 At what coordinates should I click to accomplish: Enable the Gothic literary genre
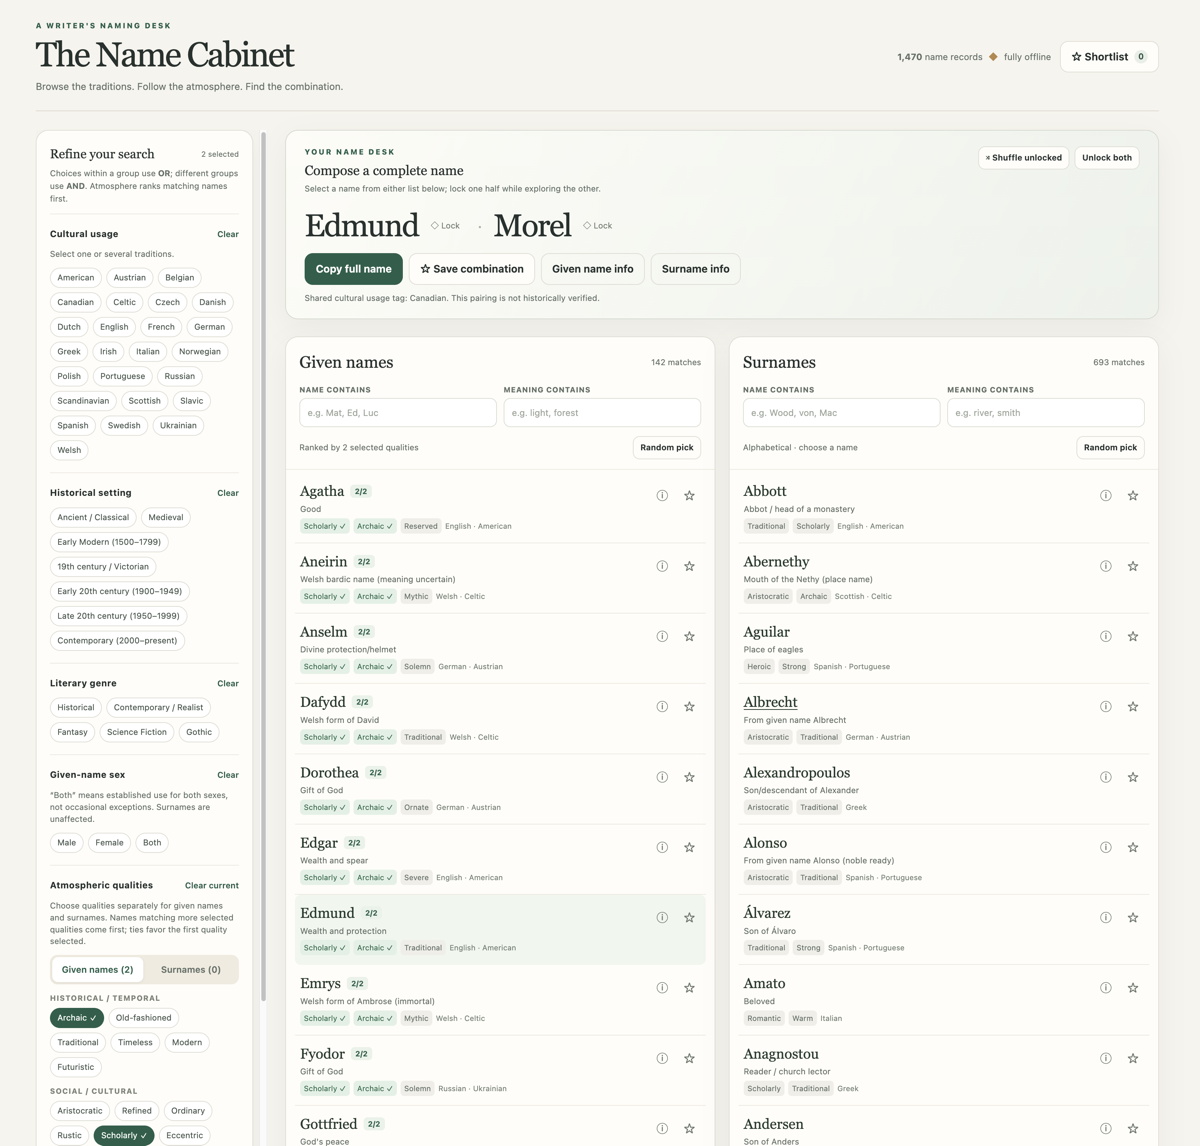point(199,732)
